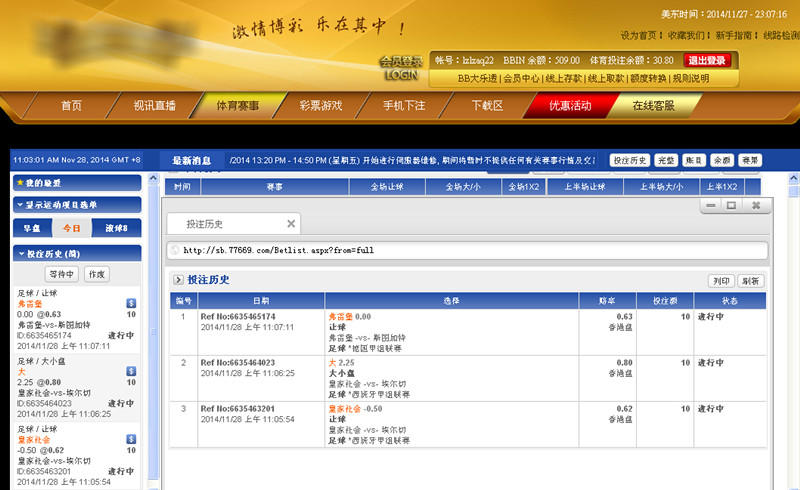Open the 会员中心 link
This screenshot has height=490, width=800.
pyautogui.click(x=521, y=79)
